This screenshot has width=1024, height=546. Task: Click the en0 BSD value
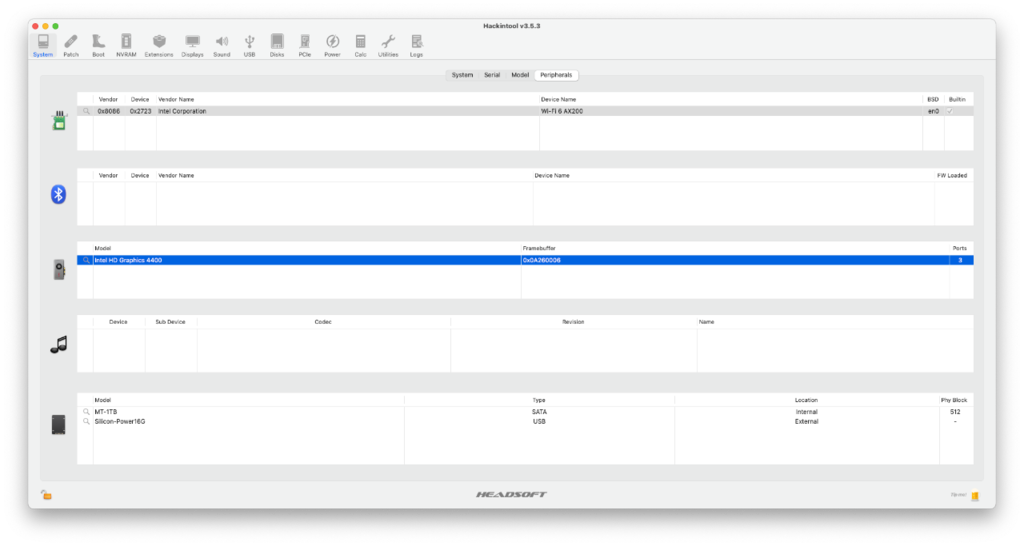click(x=933, y=112)
